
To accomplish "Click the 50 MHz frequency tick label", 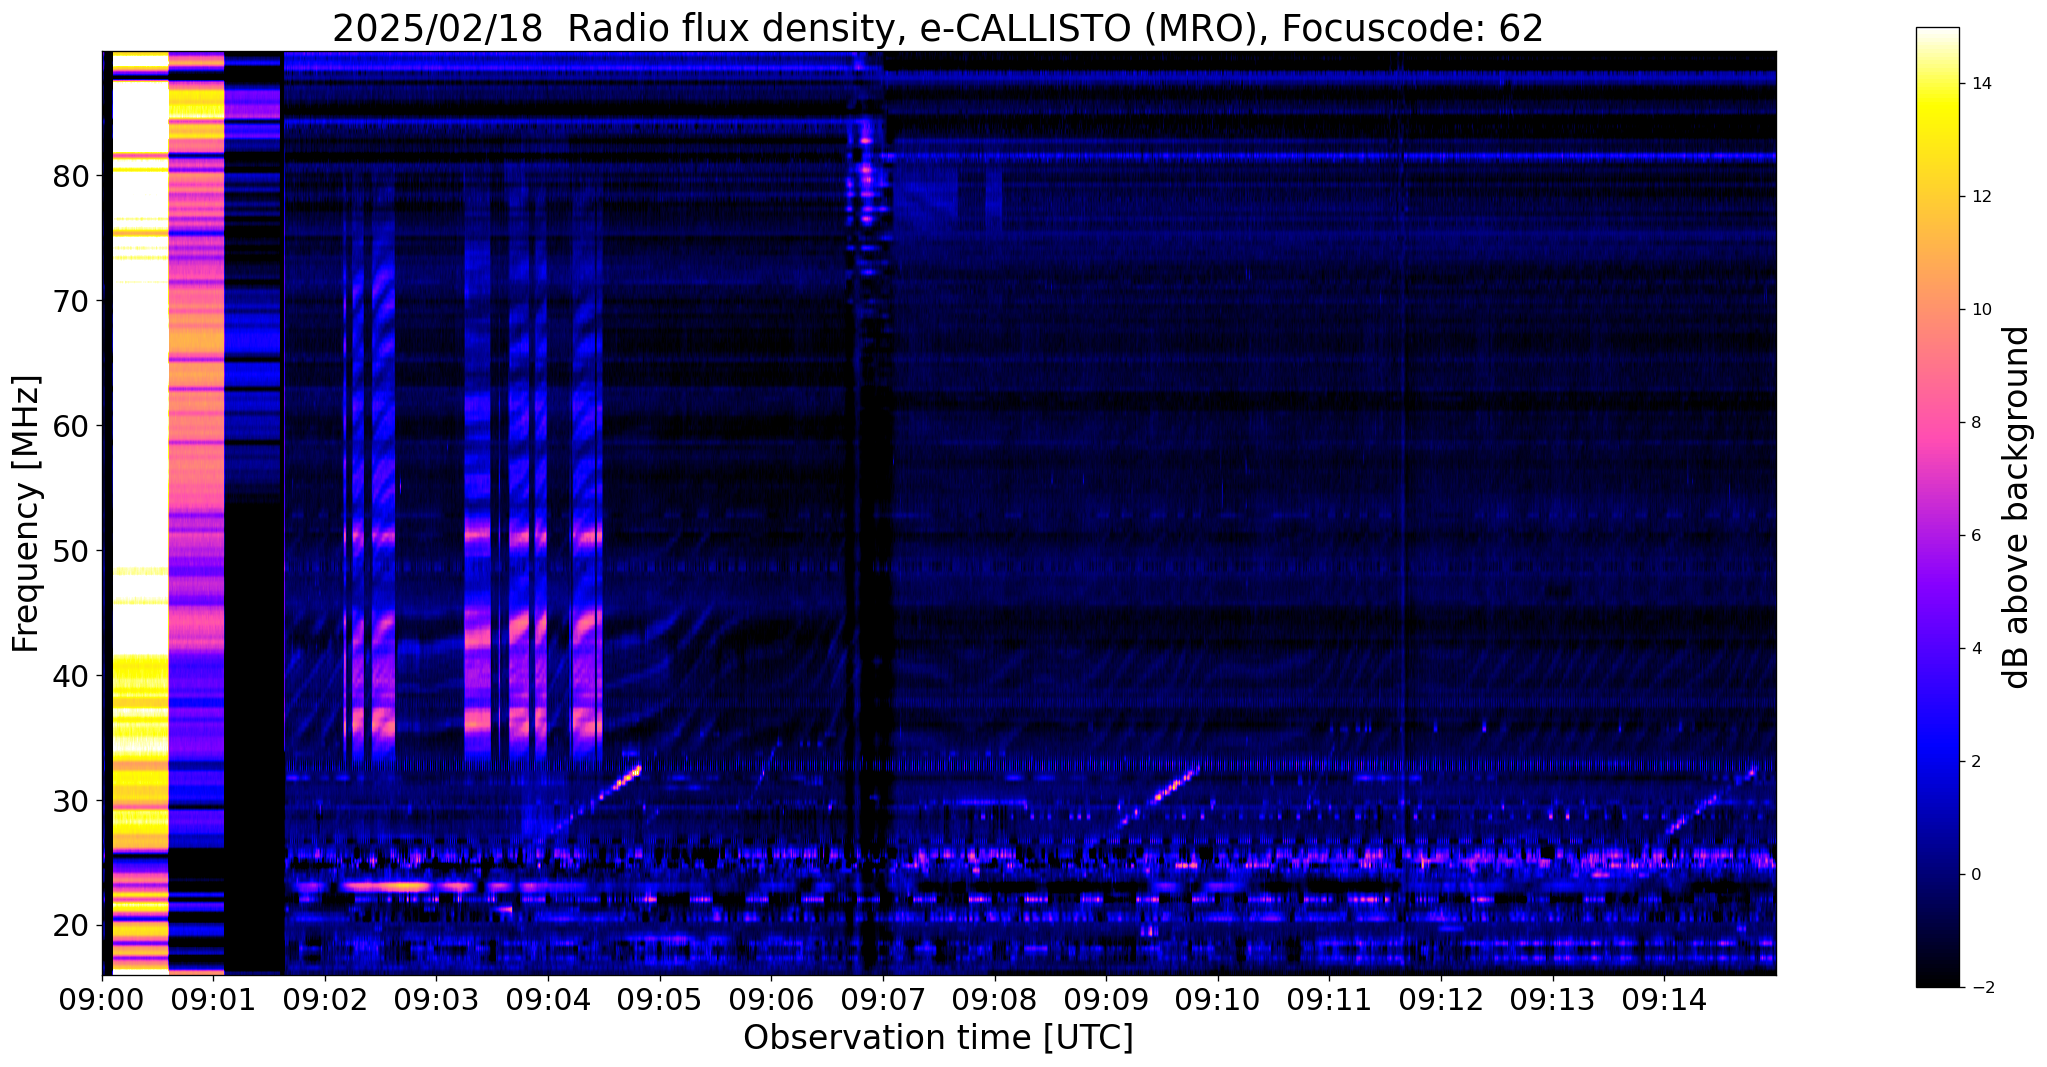I will [x=72, y=551].
